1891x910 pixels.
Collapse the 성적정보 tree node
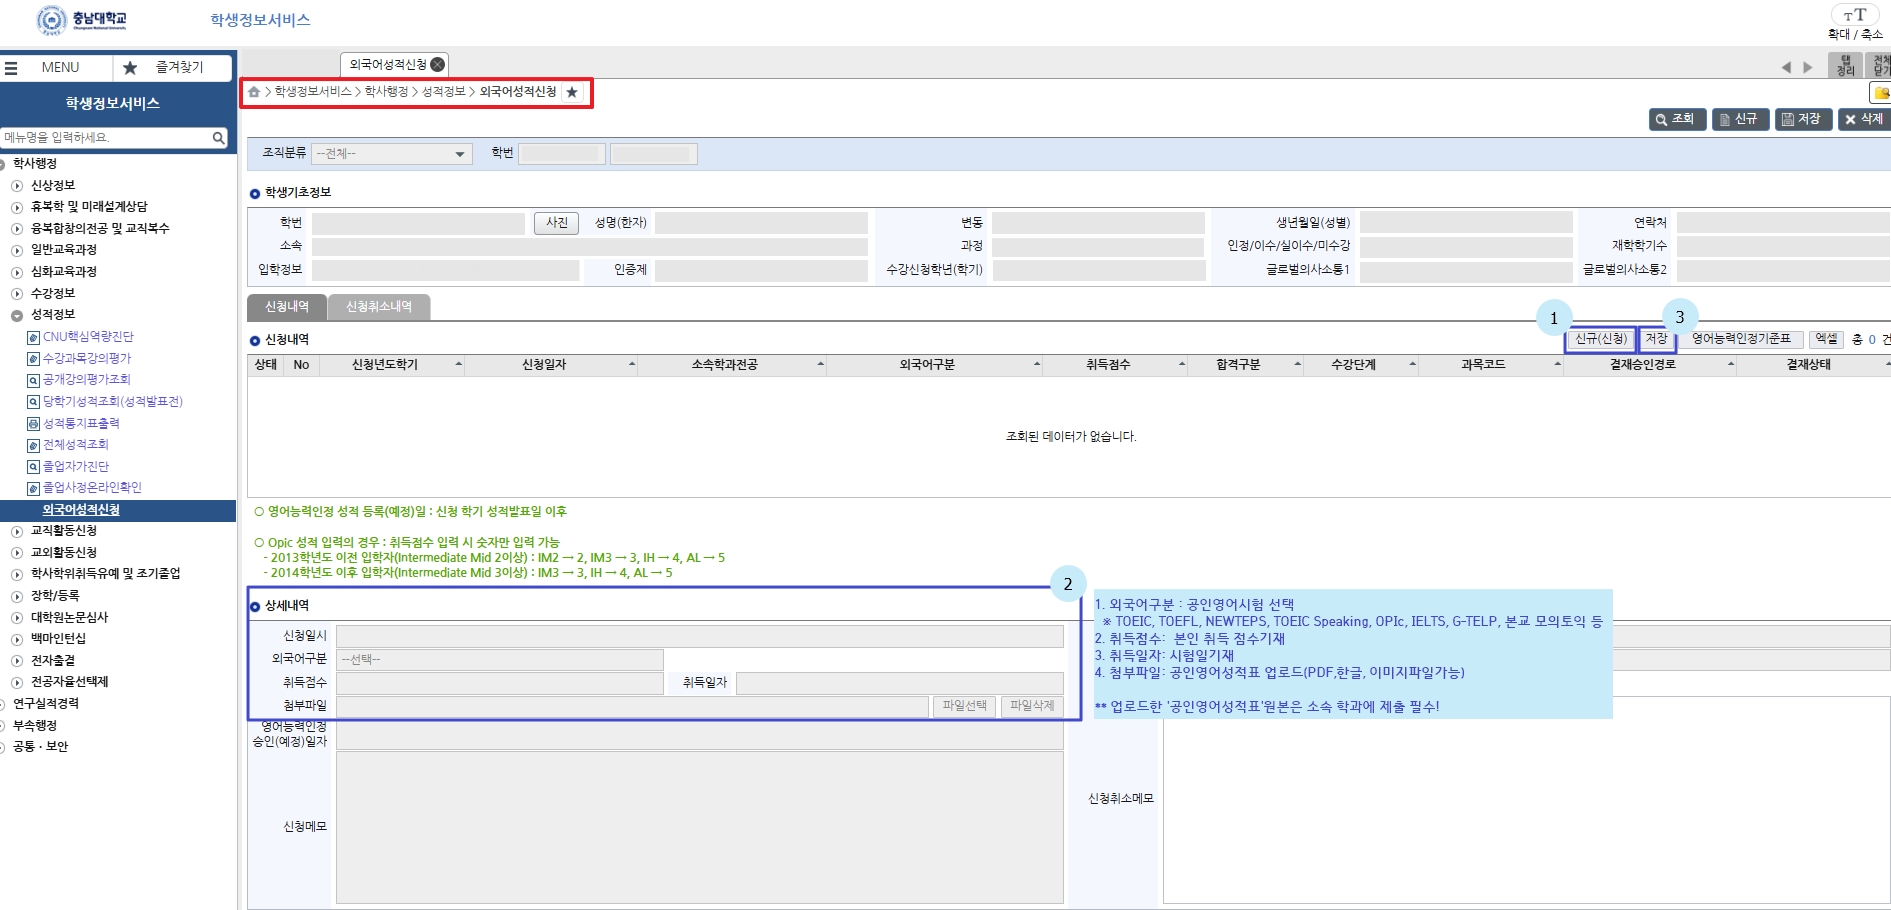pyautogui.click(x=17, y=315)
